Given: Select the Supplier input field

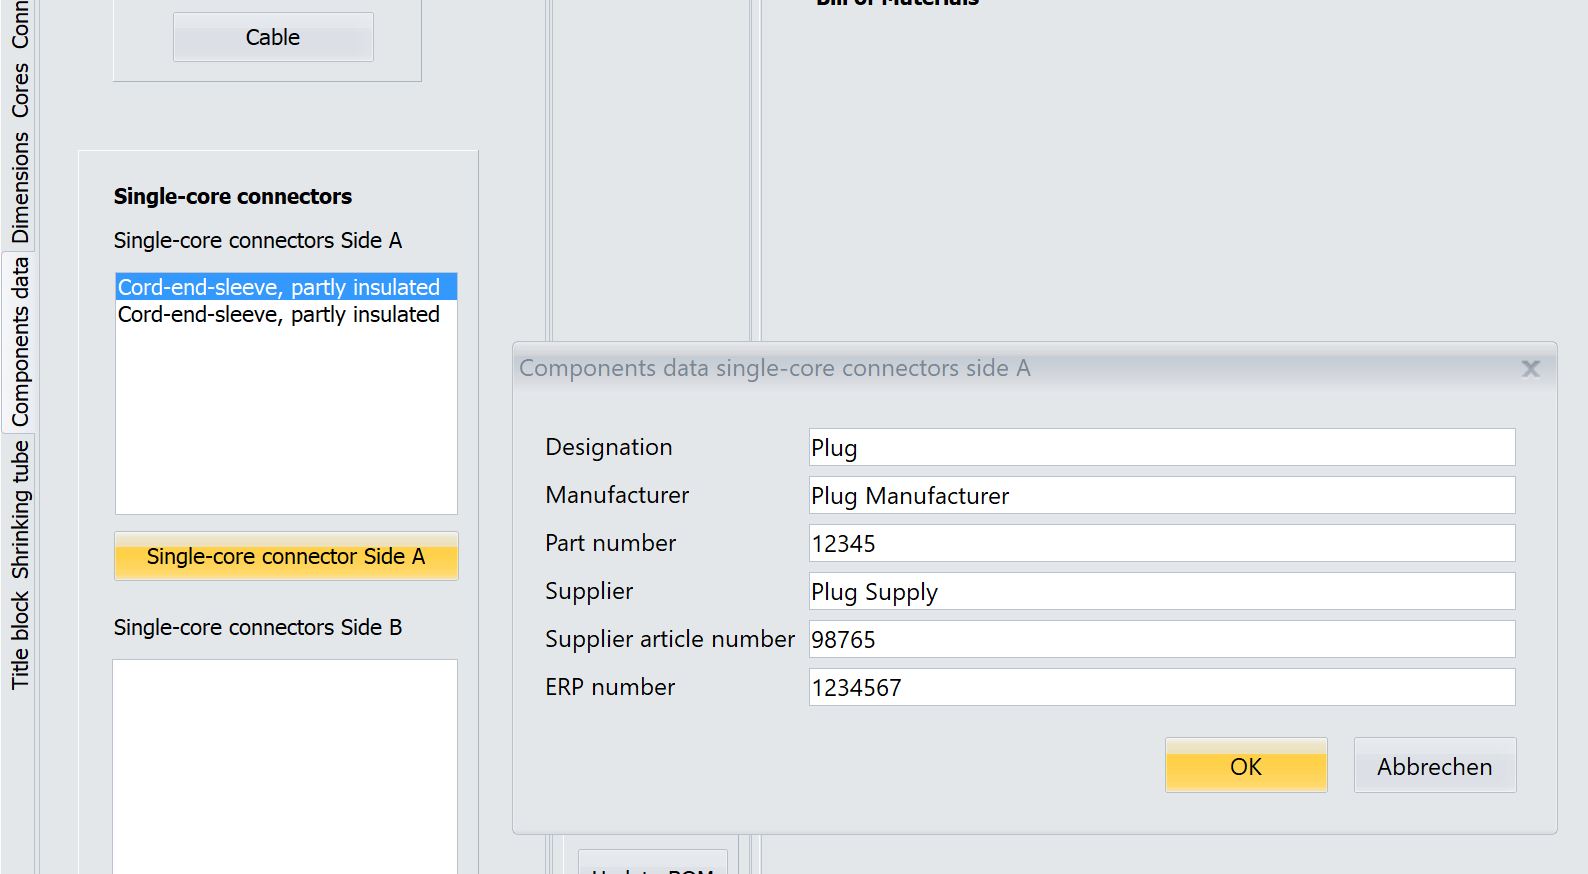Looking at the screenshot, I should [x=1161, y=591].
